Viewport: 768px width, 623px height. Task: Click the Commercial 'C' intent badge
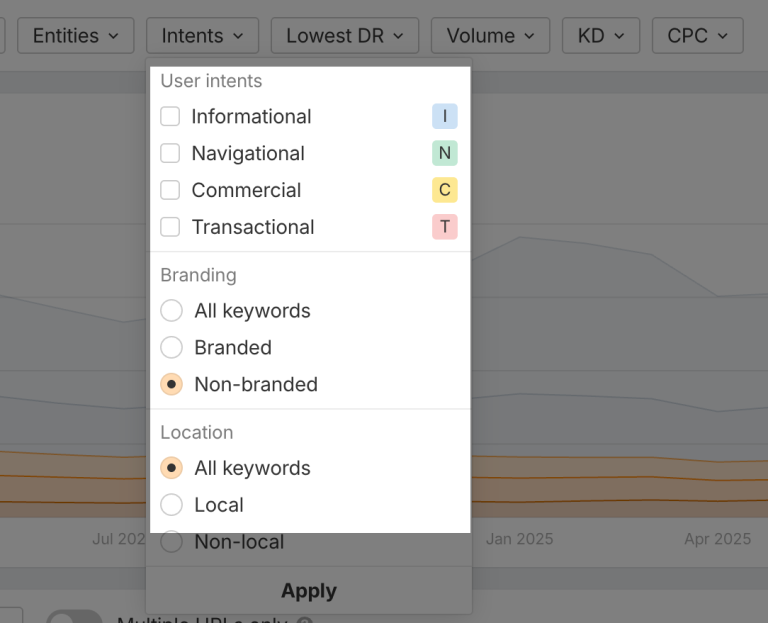[x=445, y=190]
